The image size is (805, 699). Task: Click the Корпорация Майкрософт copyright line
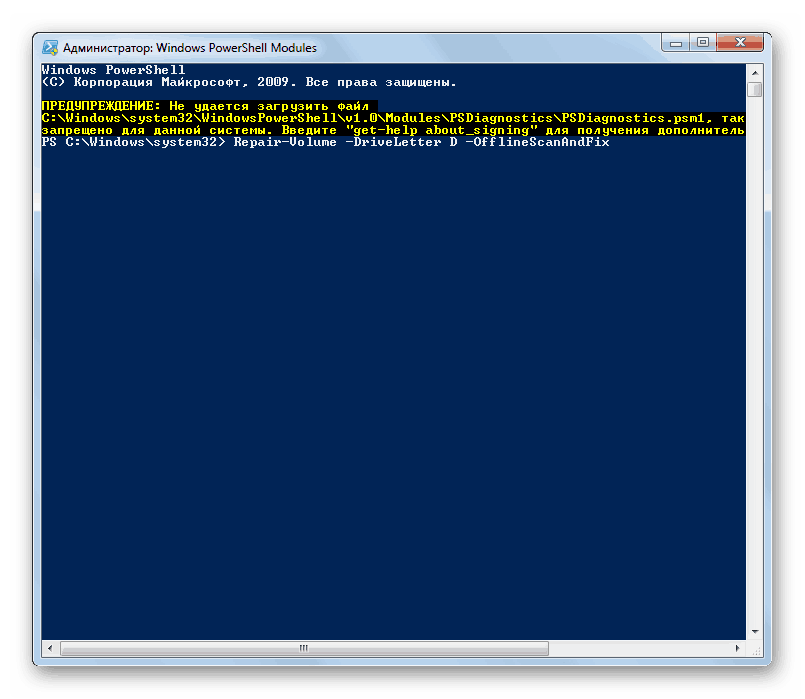249,82
